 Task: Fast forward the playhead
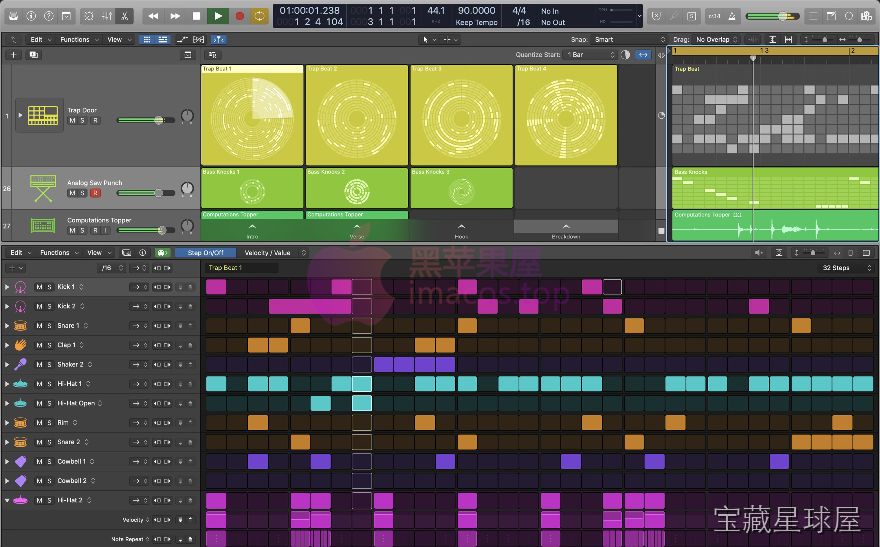[175, 16]
